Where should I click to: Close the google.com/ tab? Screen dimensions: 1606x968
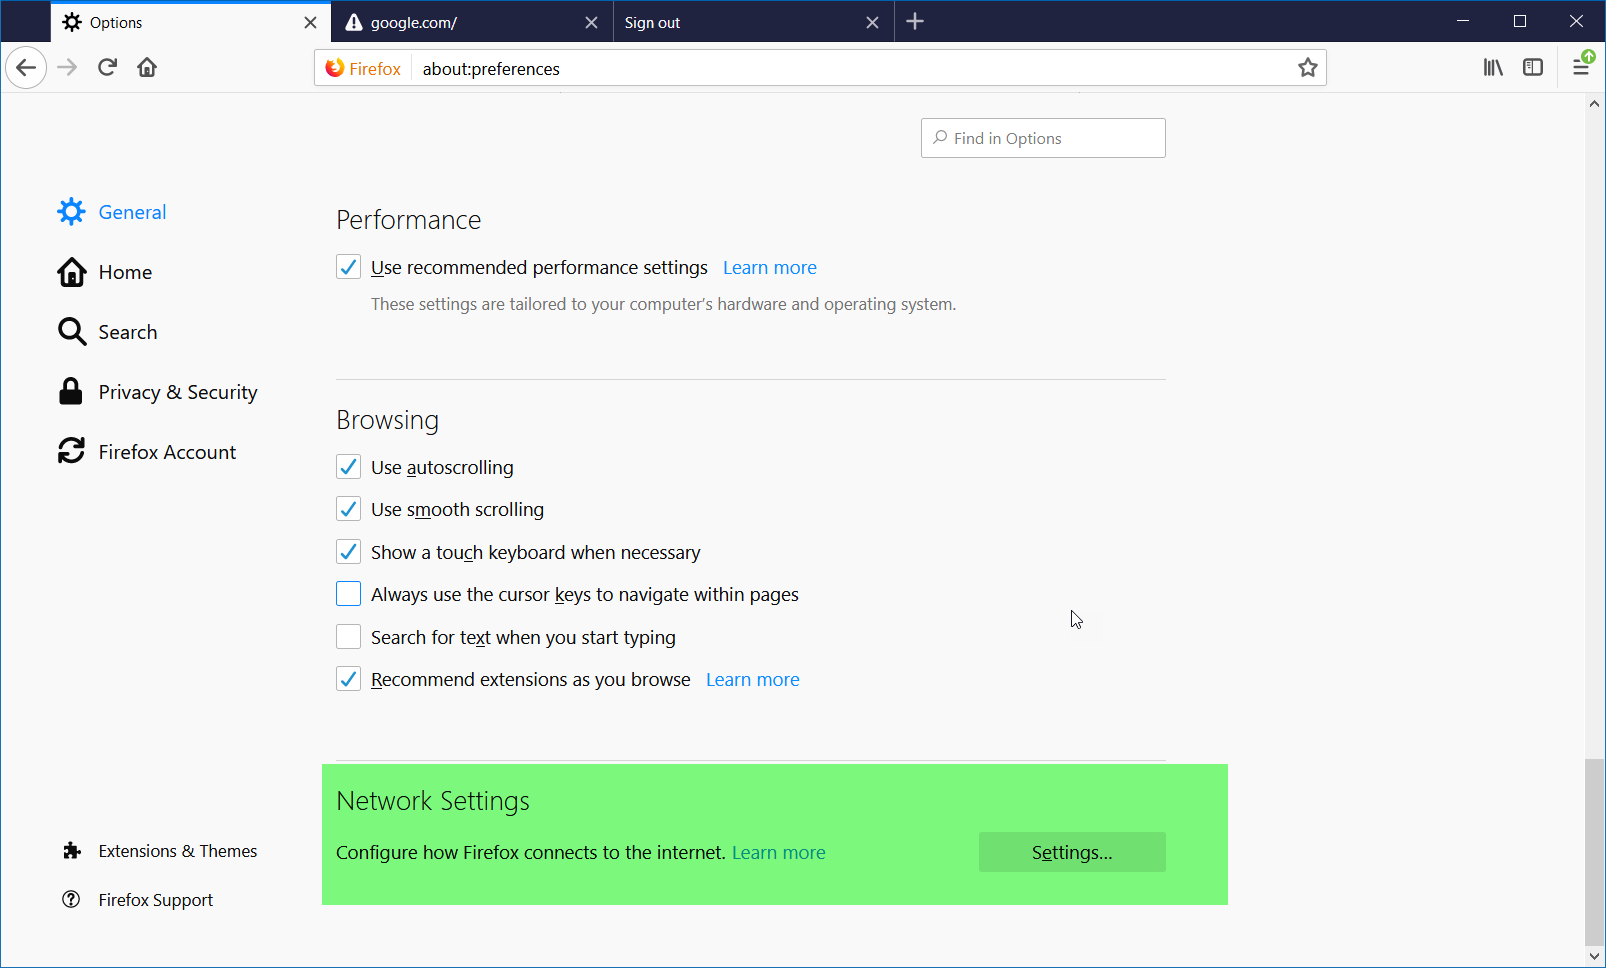click(x=591, y=22)
